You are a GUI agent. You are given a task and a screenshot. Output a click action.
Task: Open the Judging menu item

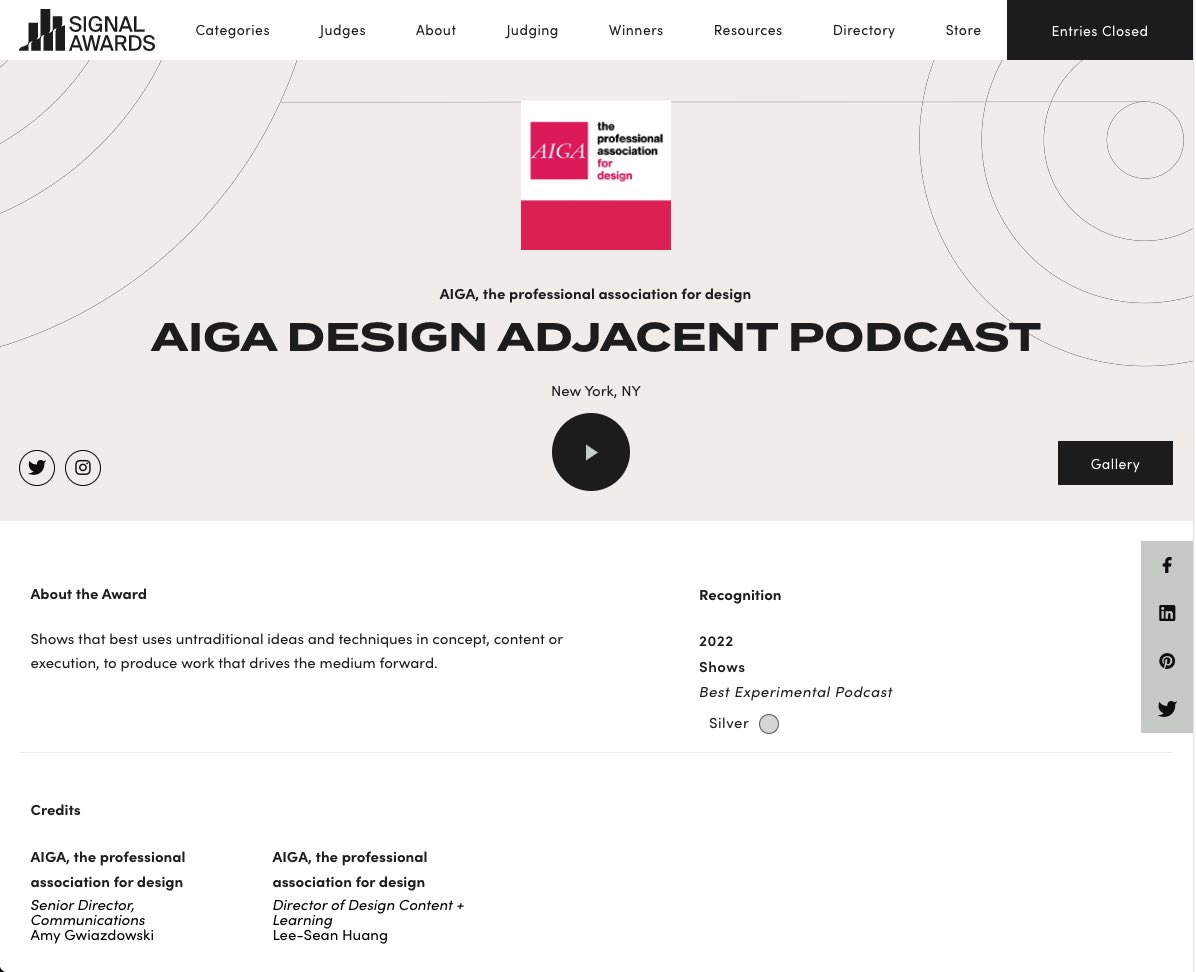click(532, 31)
